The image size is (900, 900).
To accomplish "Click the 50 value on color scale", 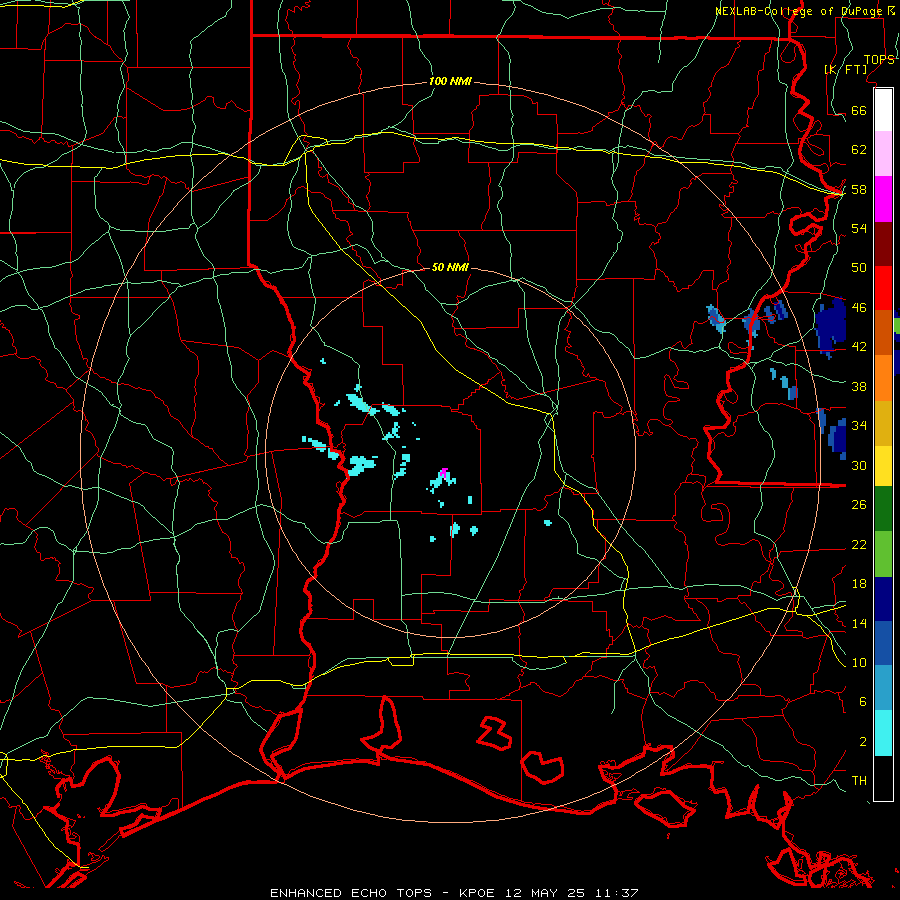I will click(859, 267).
